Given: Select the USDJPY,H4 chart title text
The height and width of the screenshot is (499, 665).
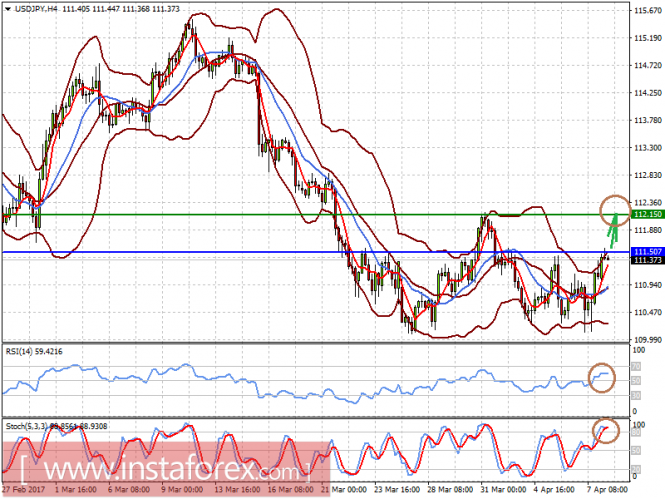Looking at the screenshot, I should click(x=36, y=9).
